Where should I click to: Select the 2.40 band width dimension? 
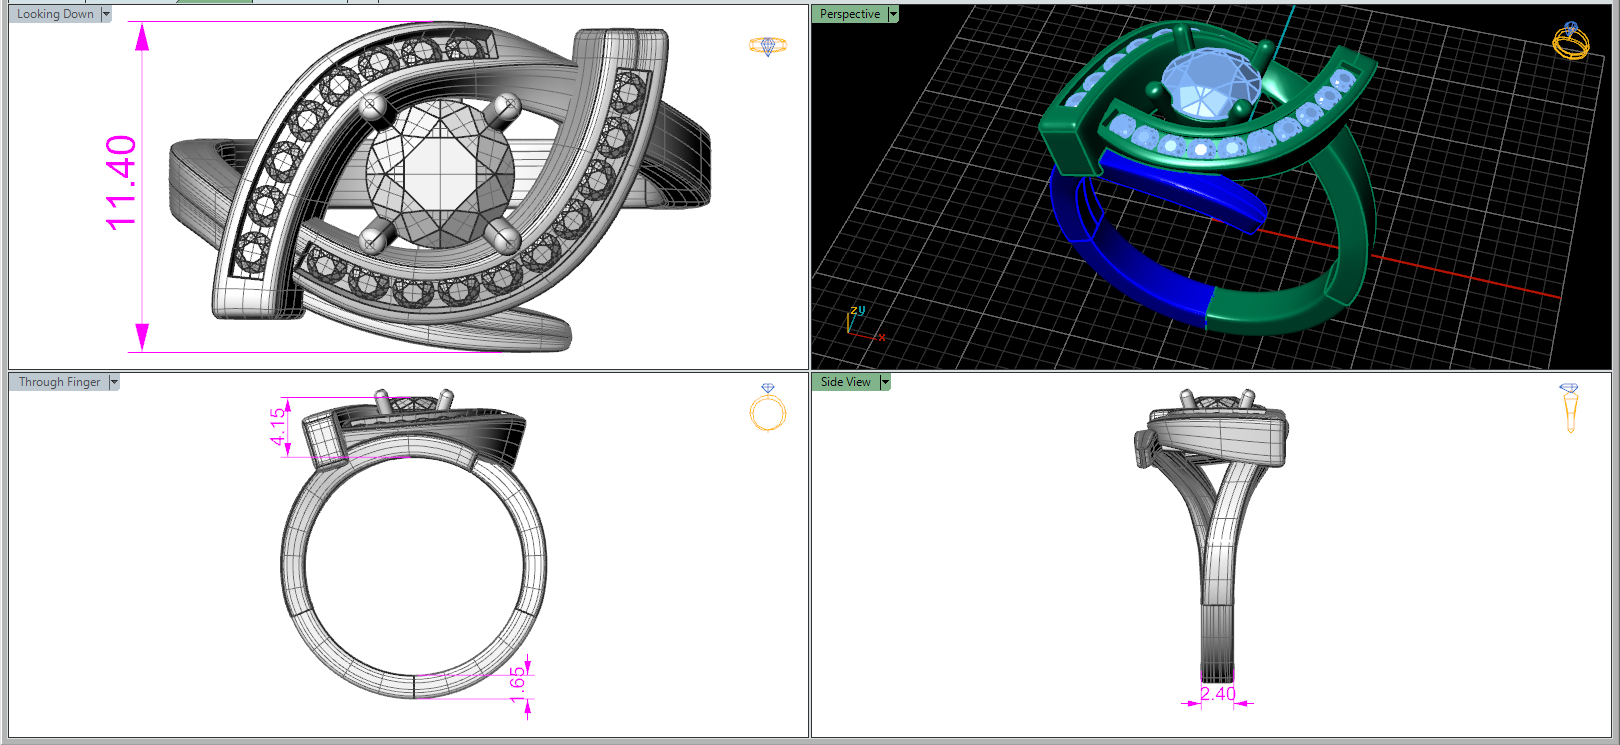1218,693
